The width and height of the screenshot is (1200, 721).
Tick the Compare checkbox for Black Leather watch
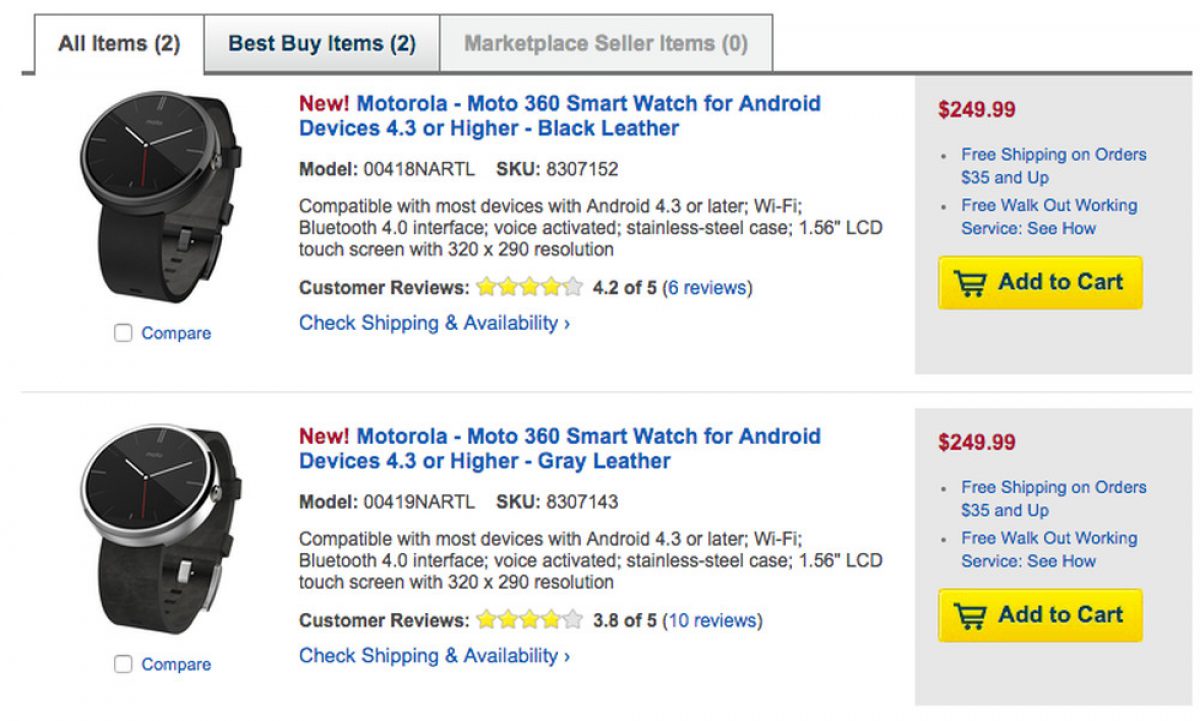click(123, 333)
